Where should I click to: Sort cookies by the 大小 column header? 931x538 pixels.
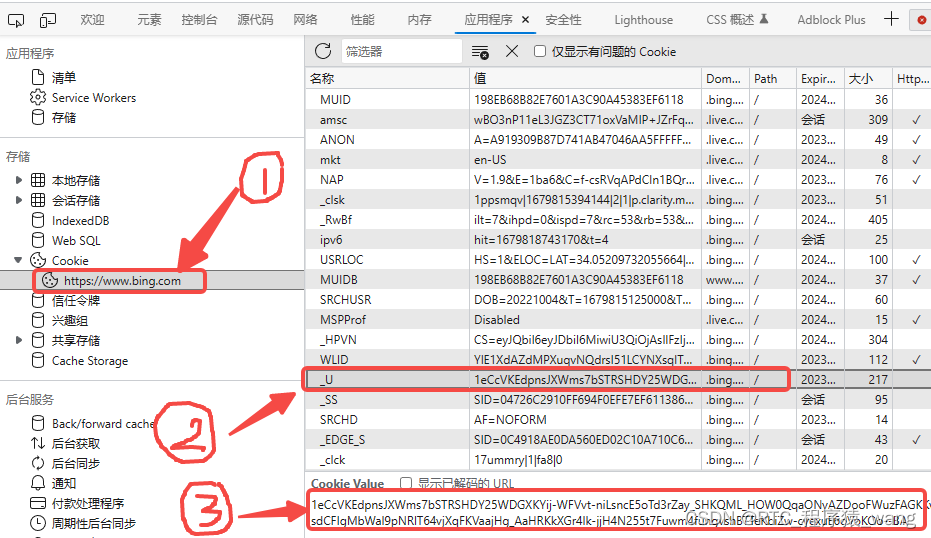click(x=861, y=78)
